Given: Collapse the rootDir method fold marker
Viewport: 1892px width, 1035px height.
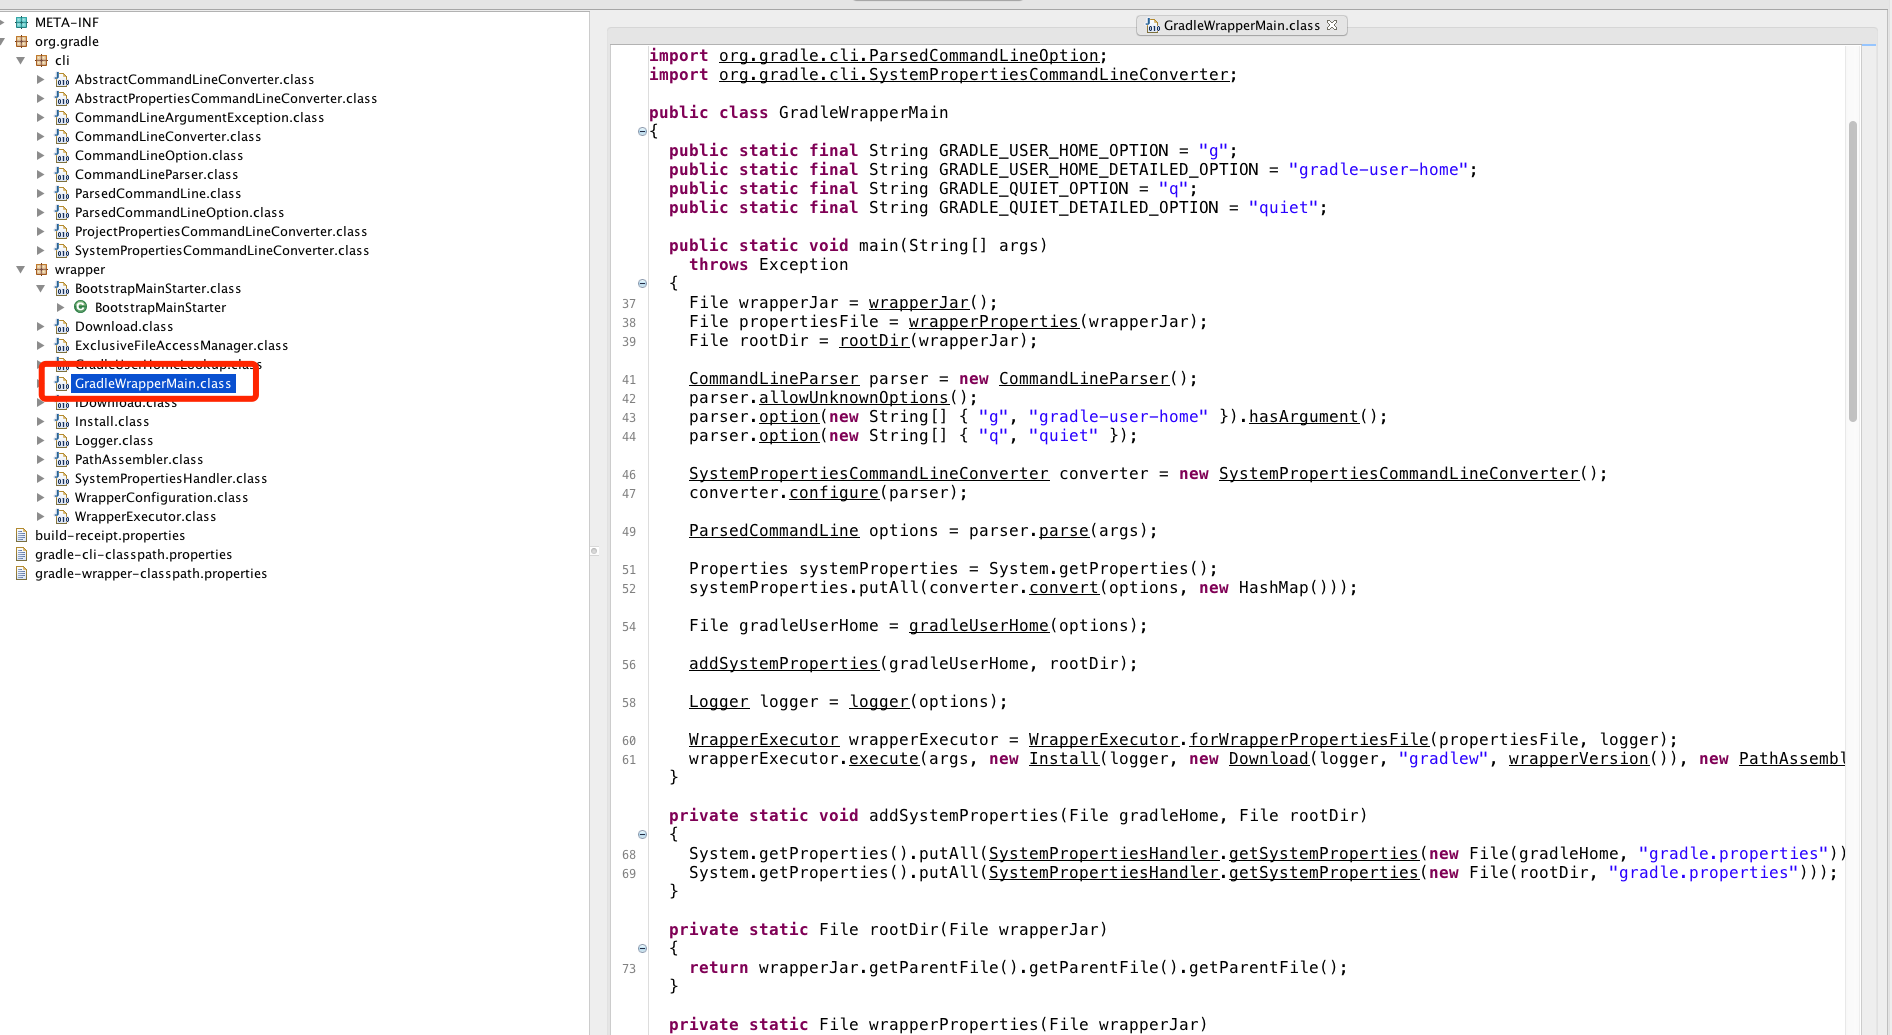Looking at the screenshot, I should 642,948.
